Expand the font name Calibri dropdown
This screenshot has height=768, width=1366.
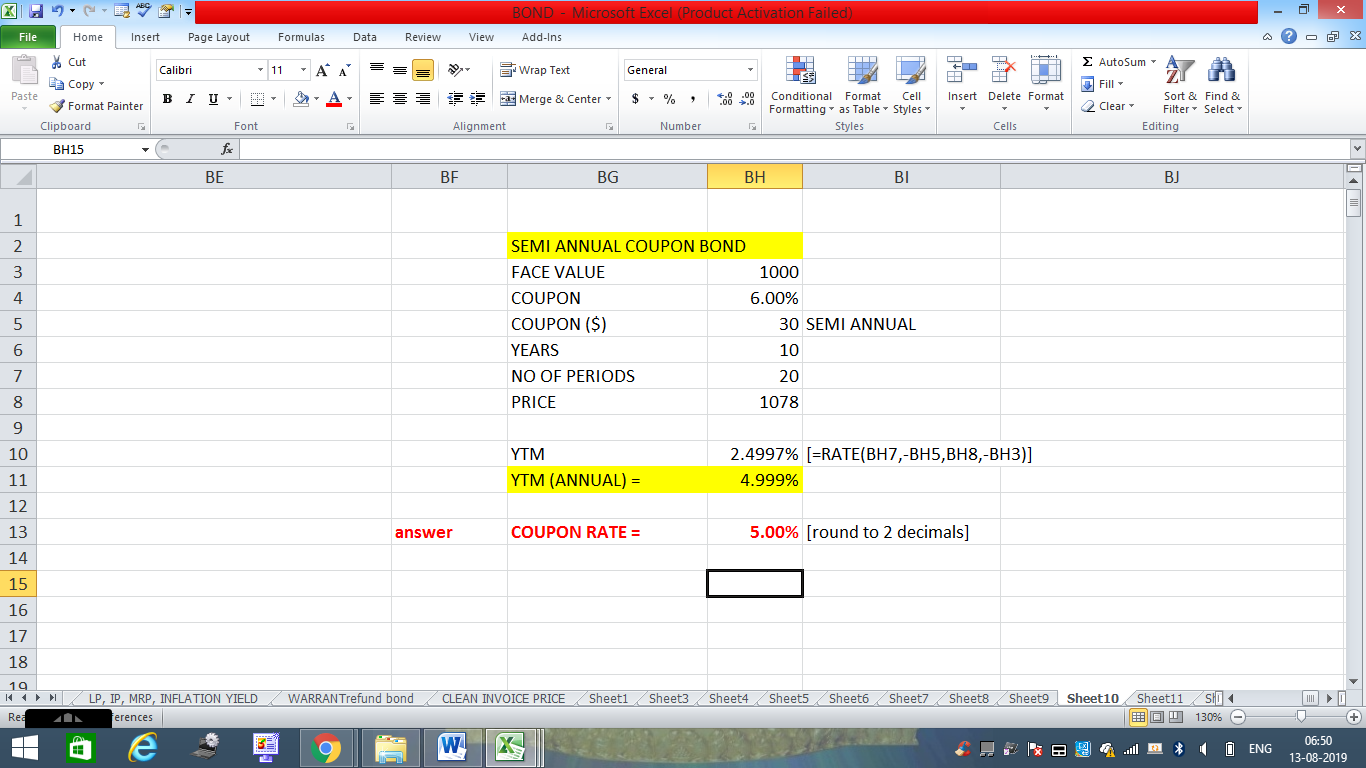(x=260, y=70)
